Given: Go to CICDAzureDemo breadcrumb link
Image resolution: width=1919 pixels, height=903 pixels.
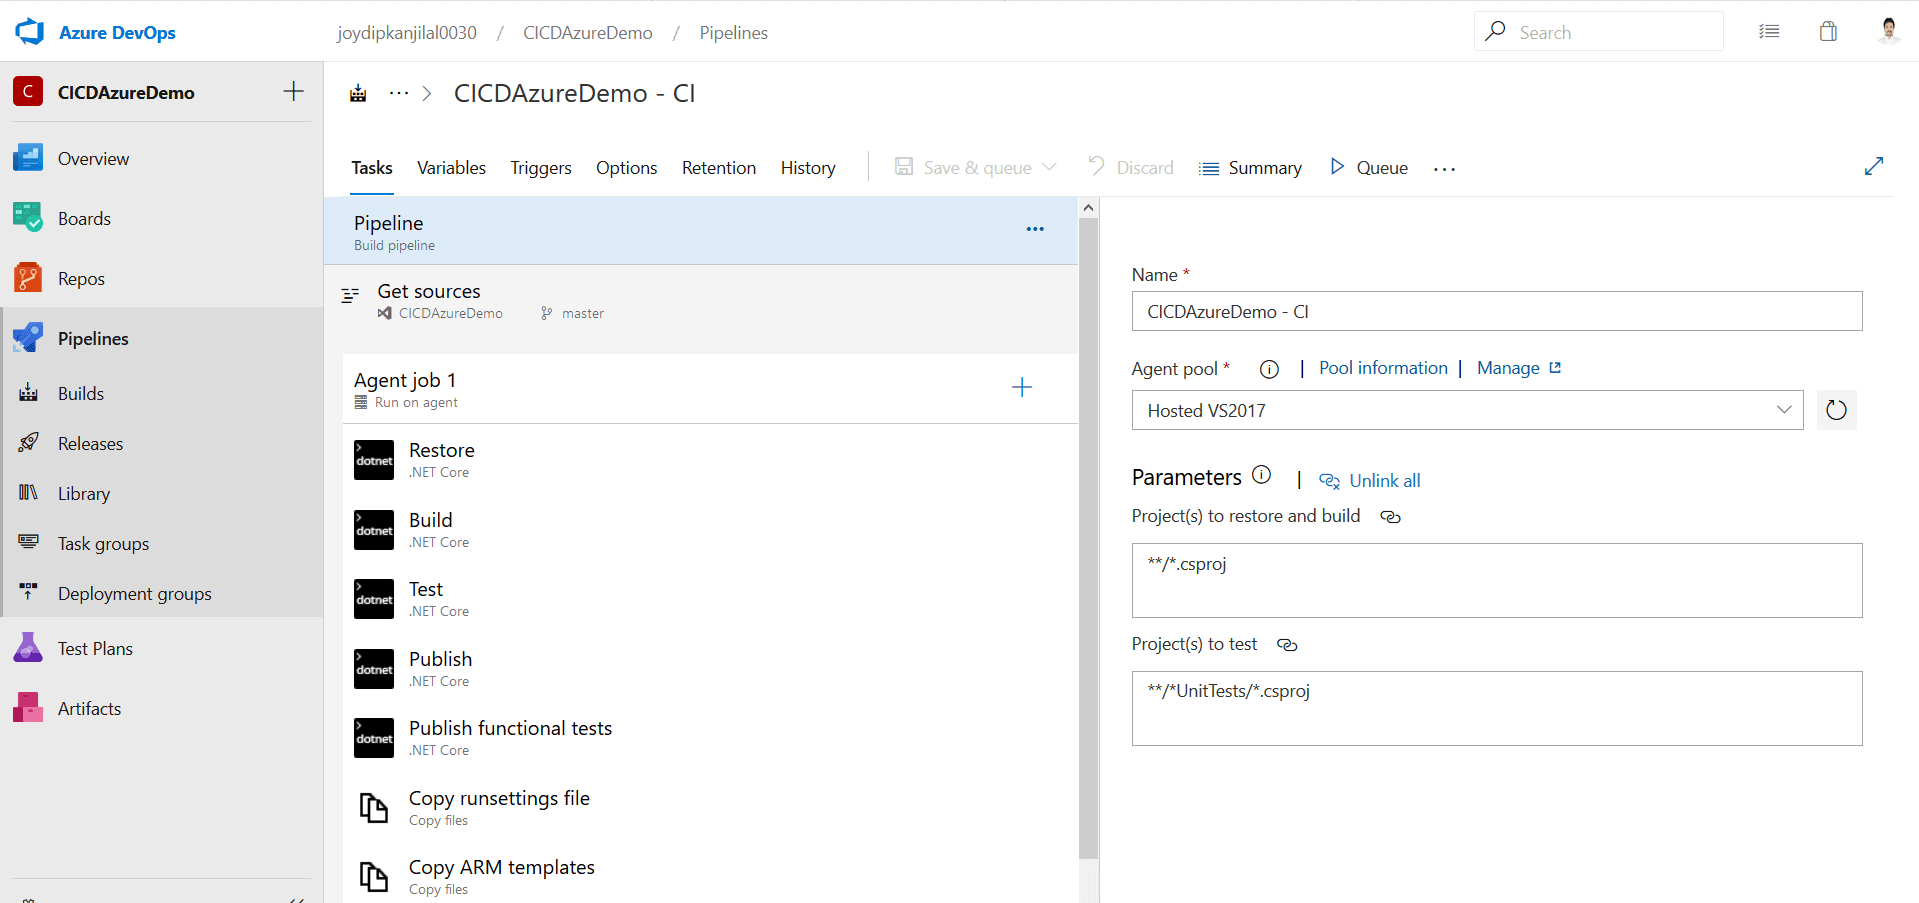Looking at the screenshot, I should click(588, 33).
